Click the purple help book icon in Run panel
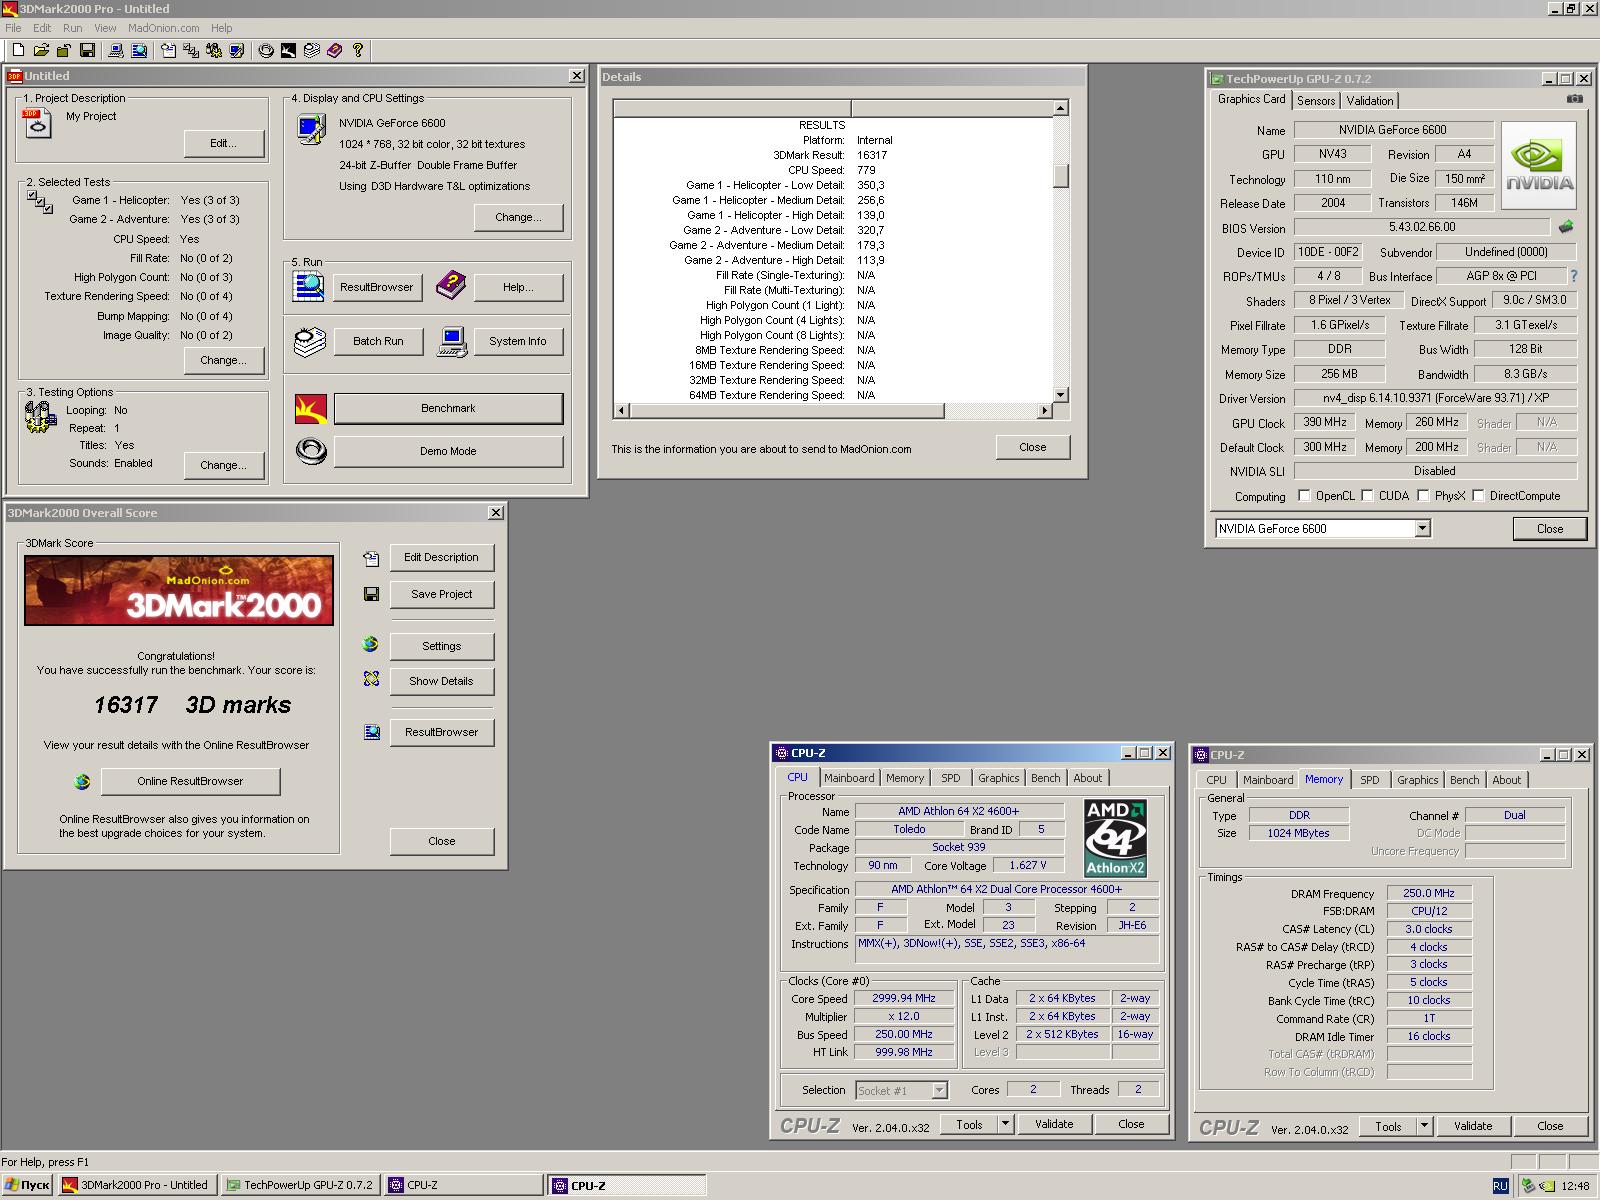The height and width of the screenshot is (1200, 1600). click(x=451, y=286)
